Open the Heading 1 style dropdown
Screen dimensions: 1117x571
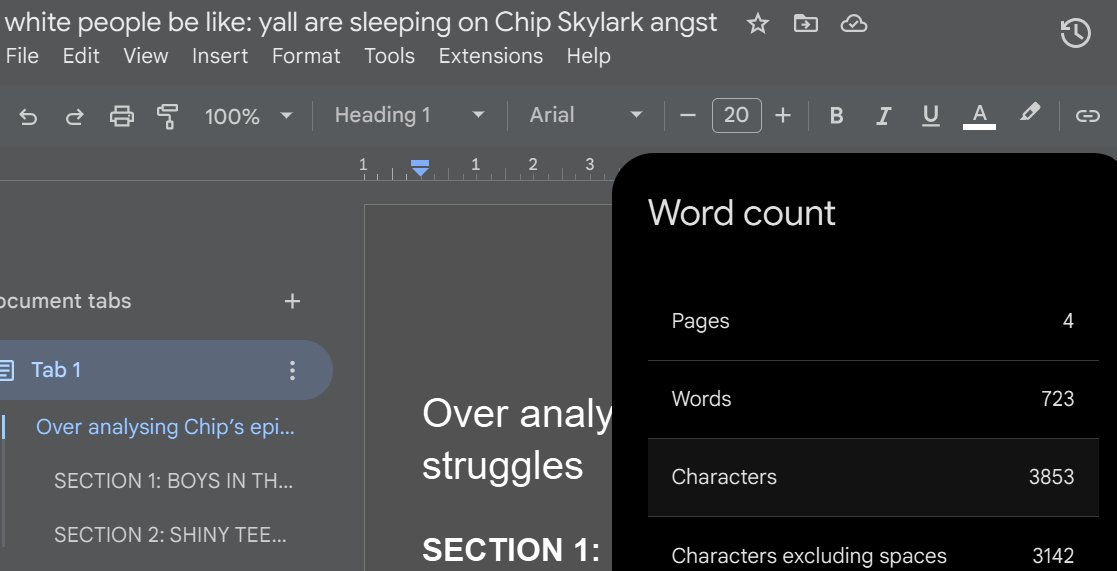click(410, 115)
